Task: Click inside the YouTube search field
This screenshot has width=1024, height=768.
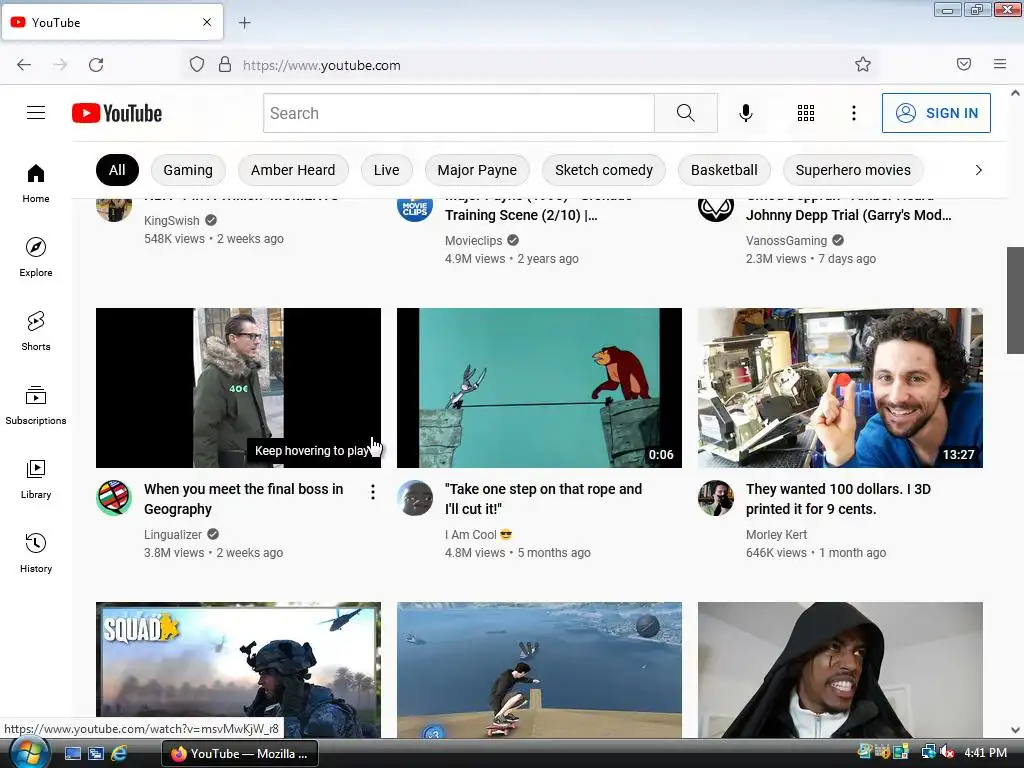Action: coord(458,113)
